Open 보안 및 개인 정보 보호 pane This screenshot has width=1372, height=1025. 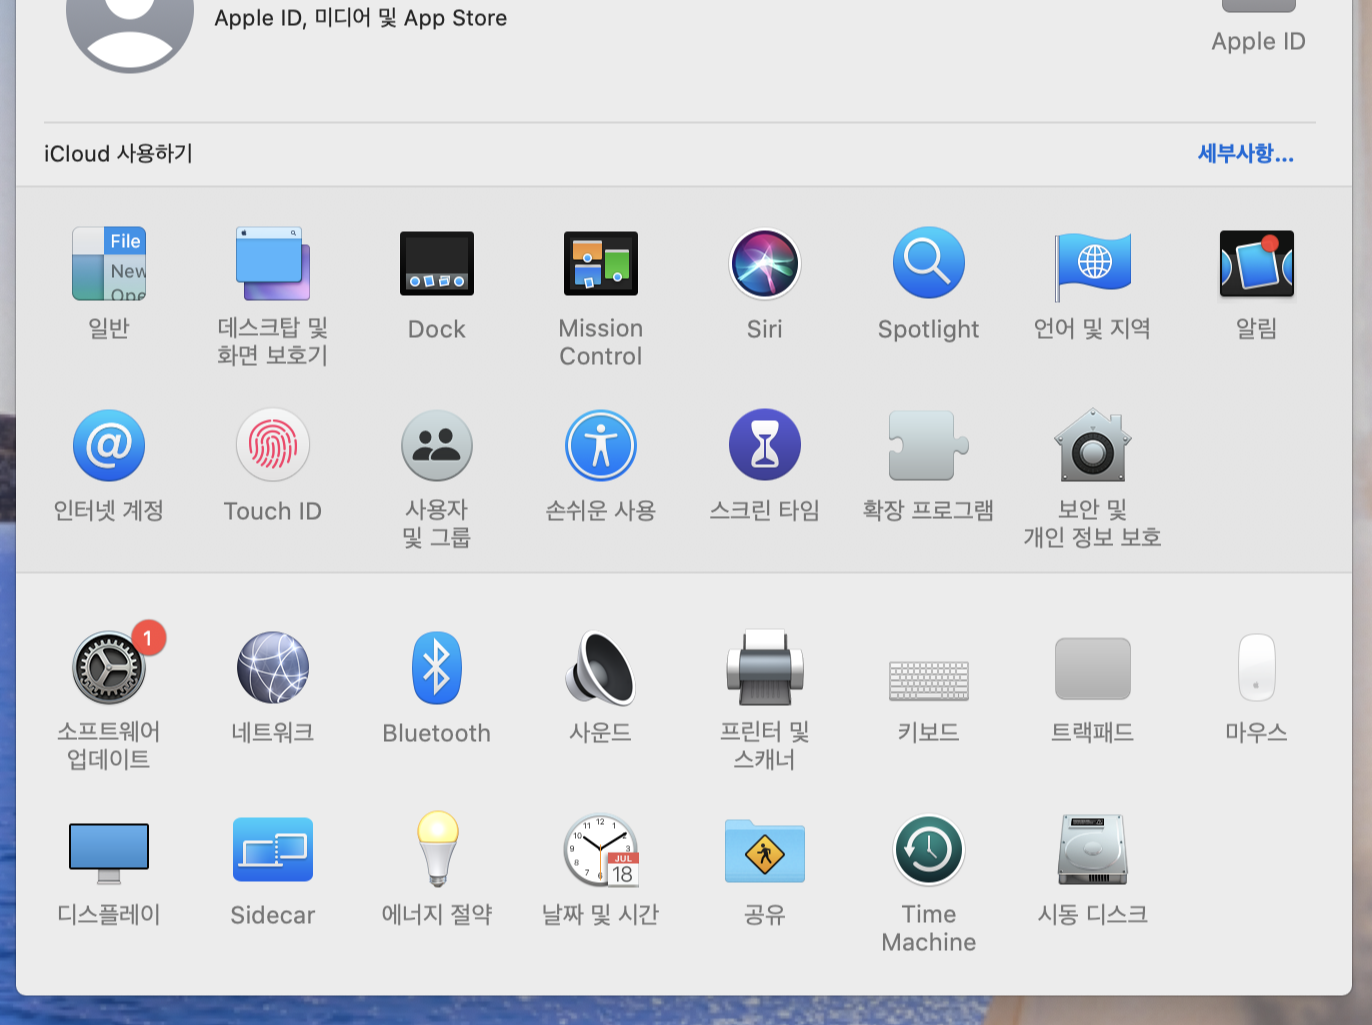tap(1093, 446)
